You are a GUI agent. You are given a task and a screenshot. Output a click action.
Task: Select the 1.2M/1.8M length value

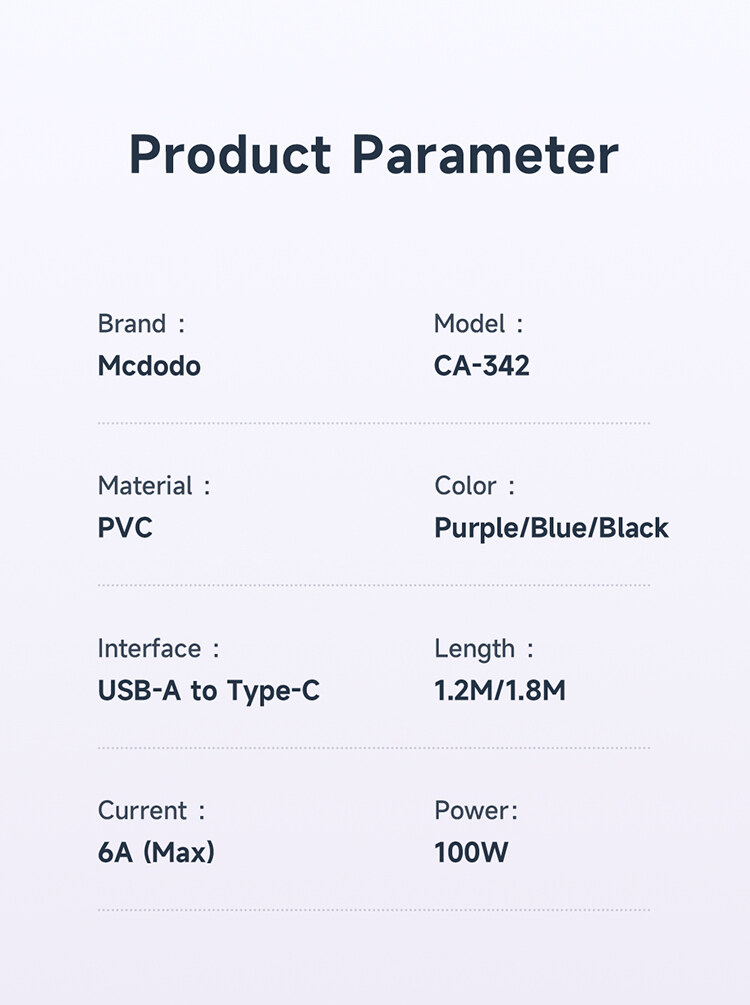500,690
